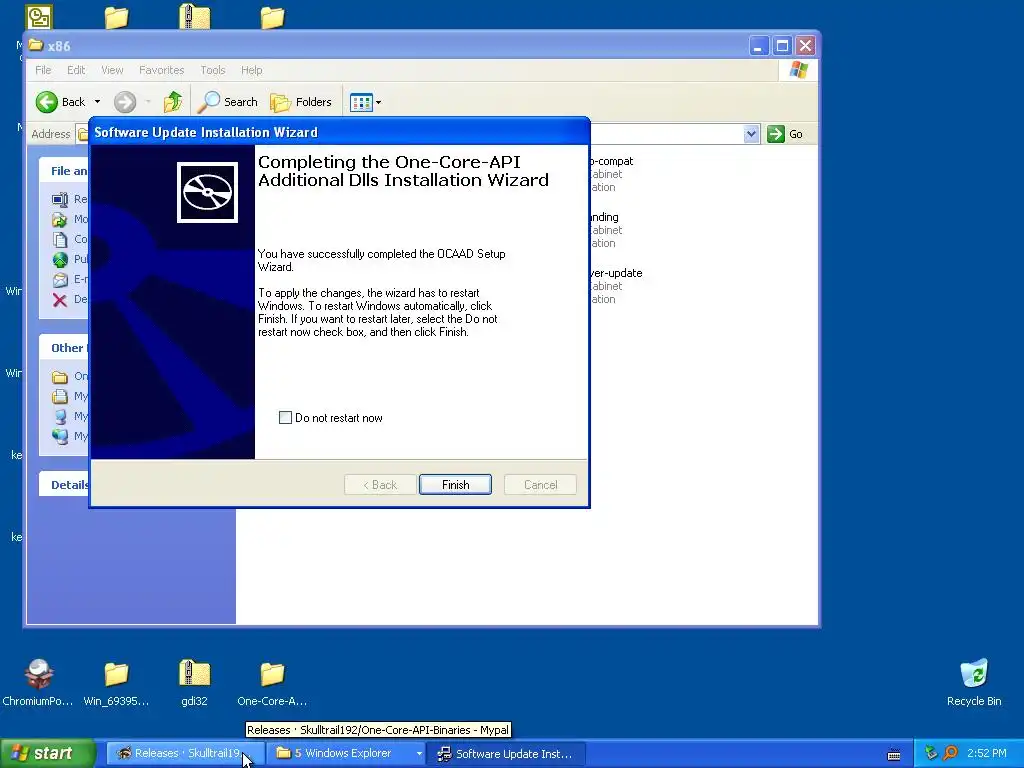Click the Safely Remove Hardware tray icon
The image size is (1024, 768).
(931, 754)
